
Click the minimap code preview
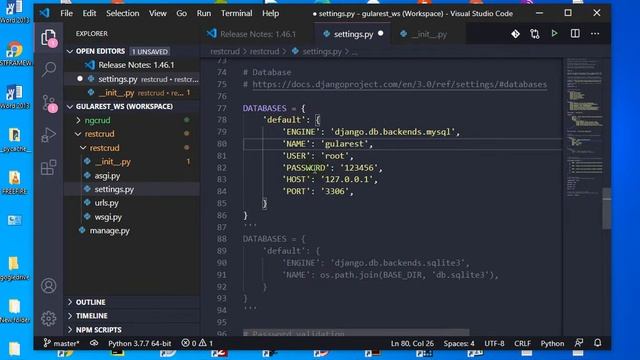[584, 127]
